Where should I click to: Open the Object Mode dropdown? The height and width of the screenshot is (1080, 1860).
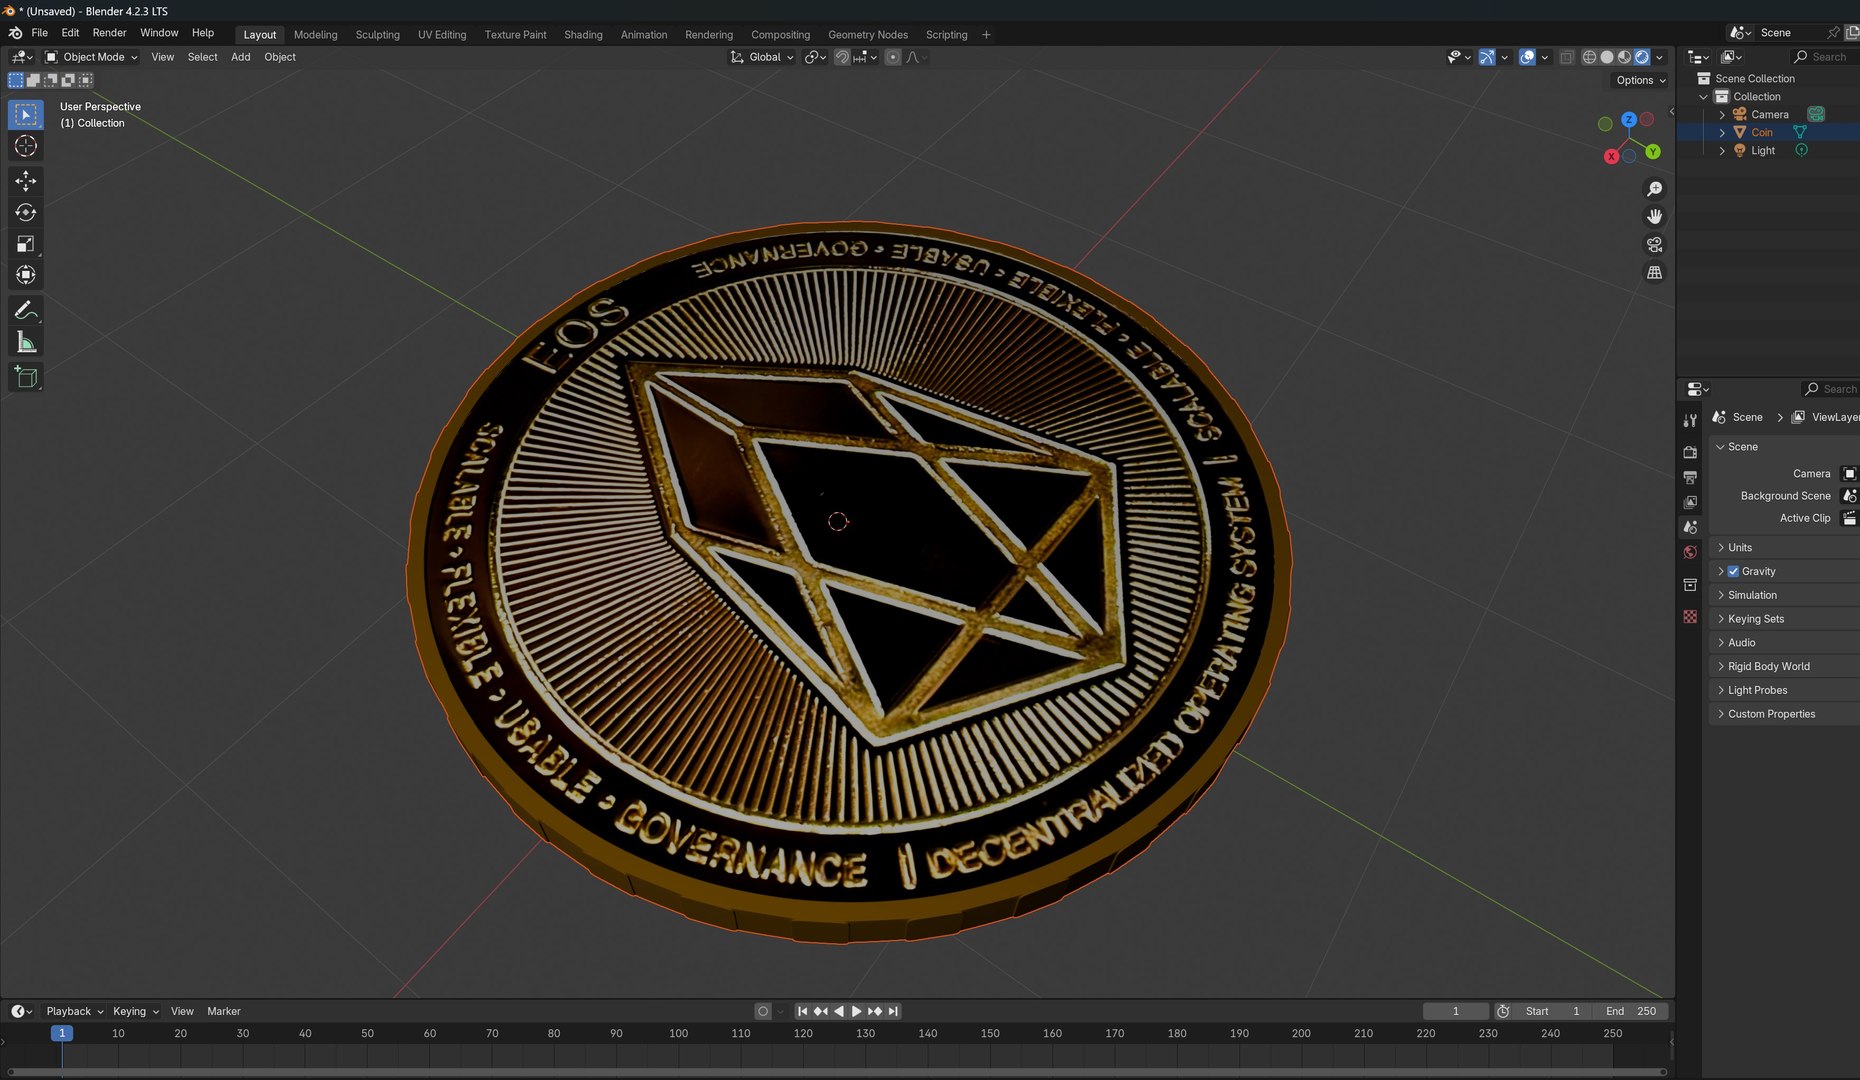(x=92, y=57)
